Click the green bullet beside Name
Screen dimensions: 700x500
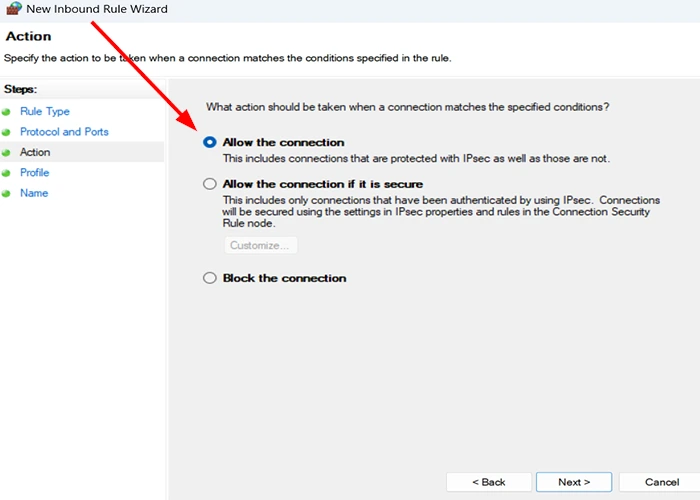coord(6,194)
